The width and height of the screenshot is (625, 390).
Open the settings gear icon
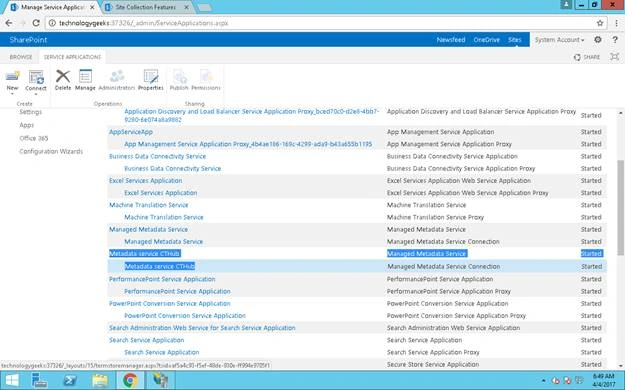[597, 39]
